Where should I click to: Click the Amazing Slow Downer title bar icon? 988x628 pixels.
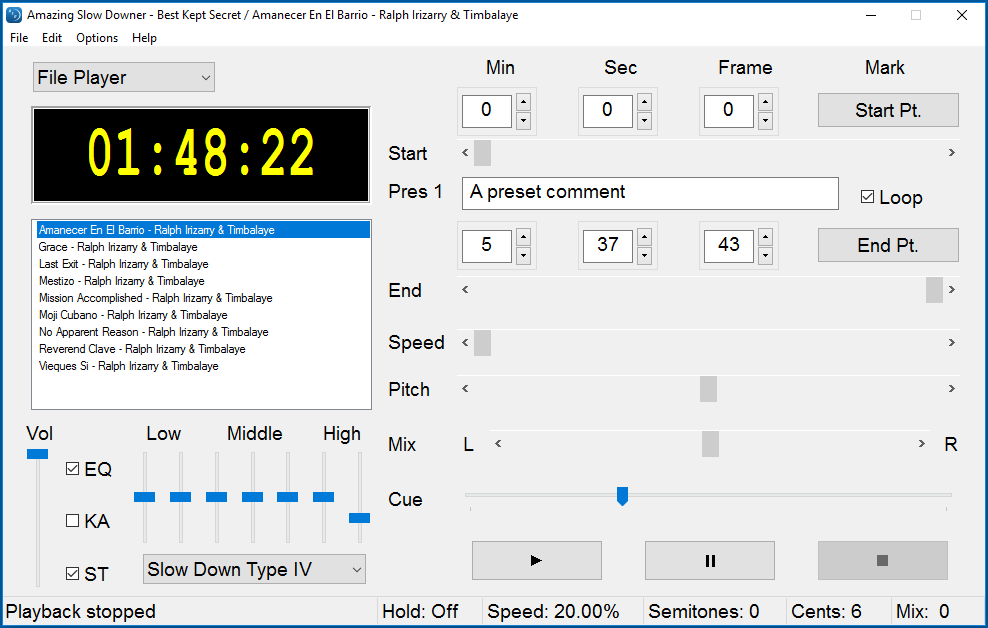[14, 14]
